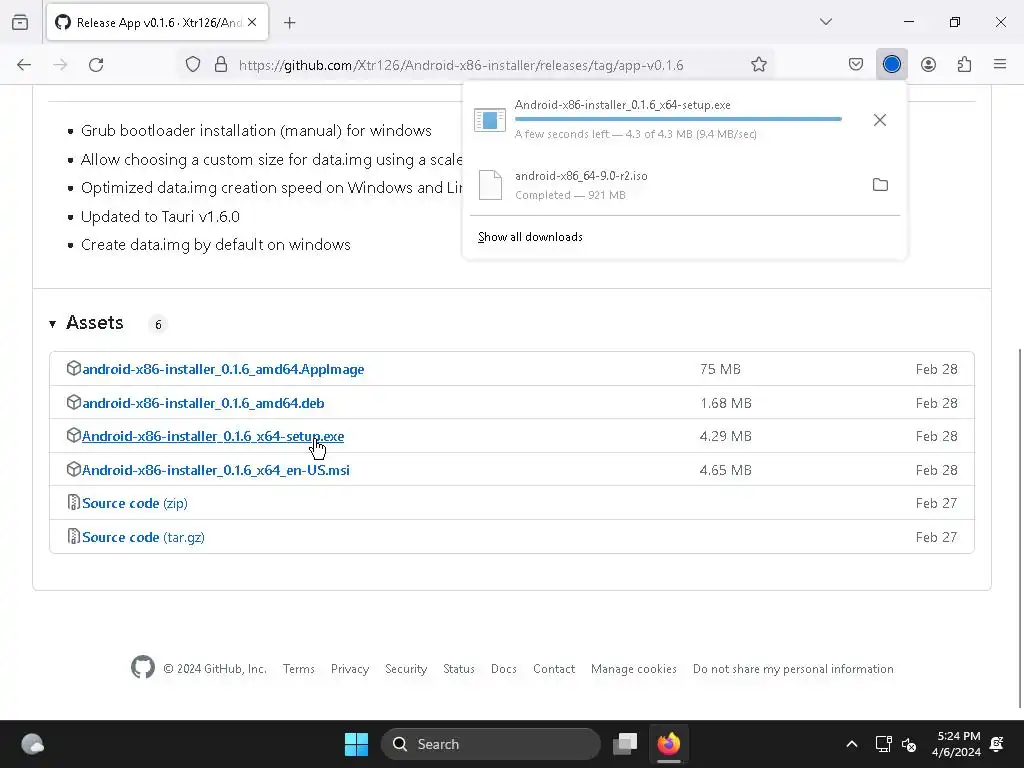Download android-x86-installer_0.1.6_amd64.deb

tap(203, 403)
